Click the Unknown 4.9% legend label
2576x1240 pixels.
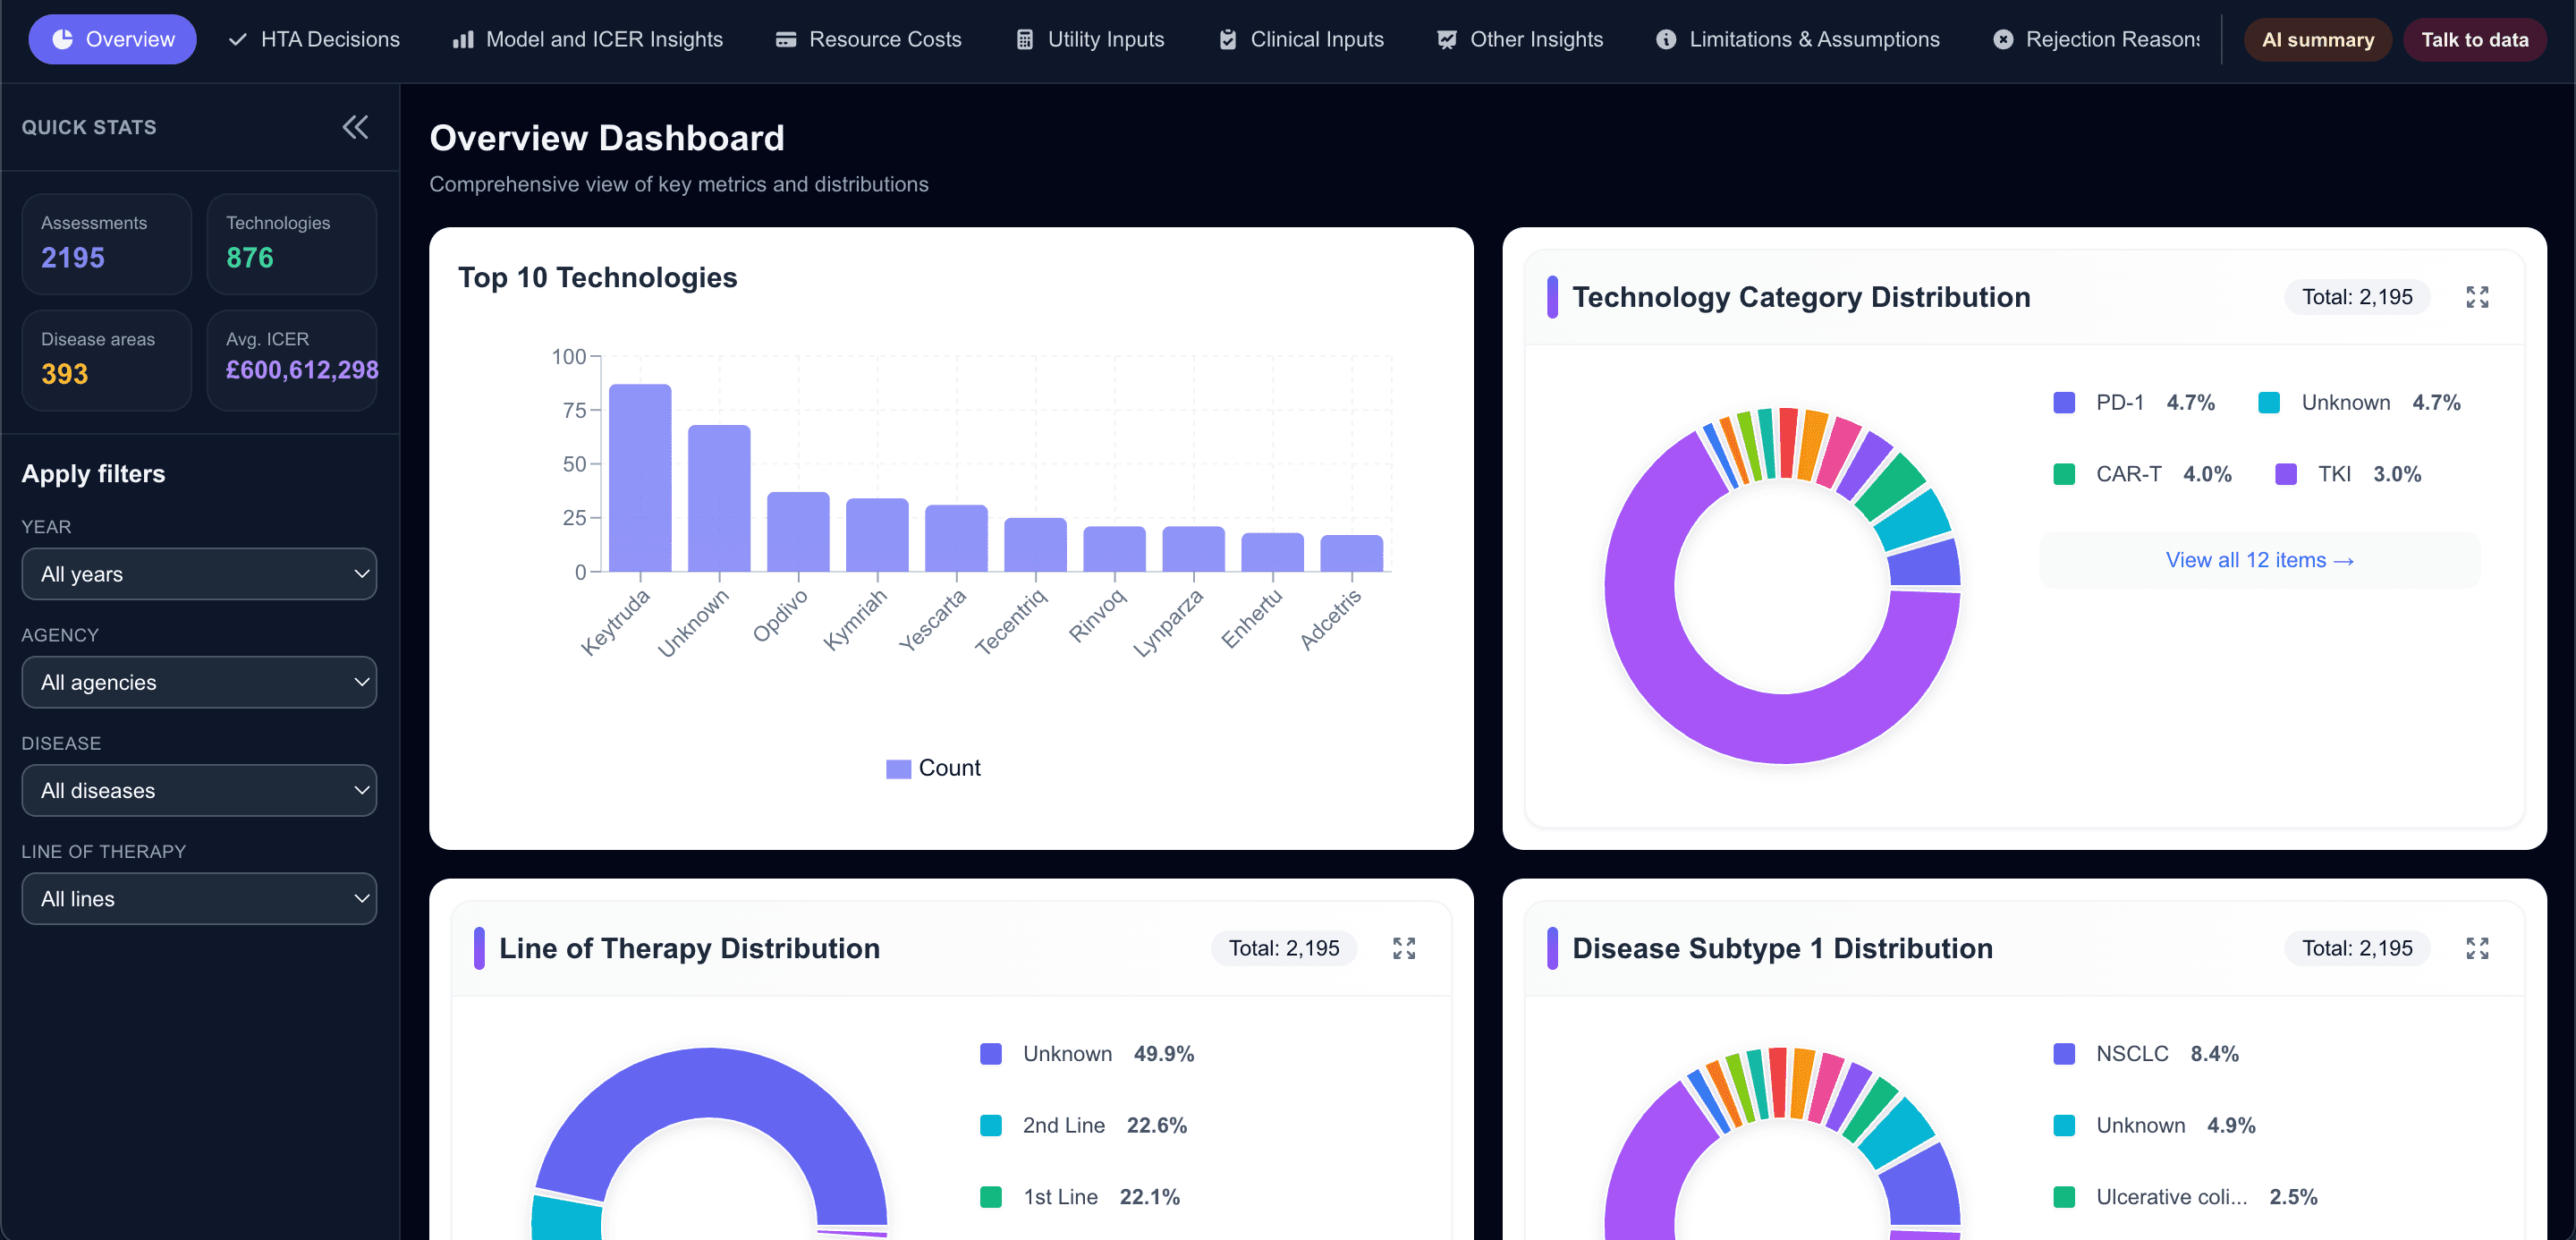(x=2176, y=1125)
